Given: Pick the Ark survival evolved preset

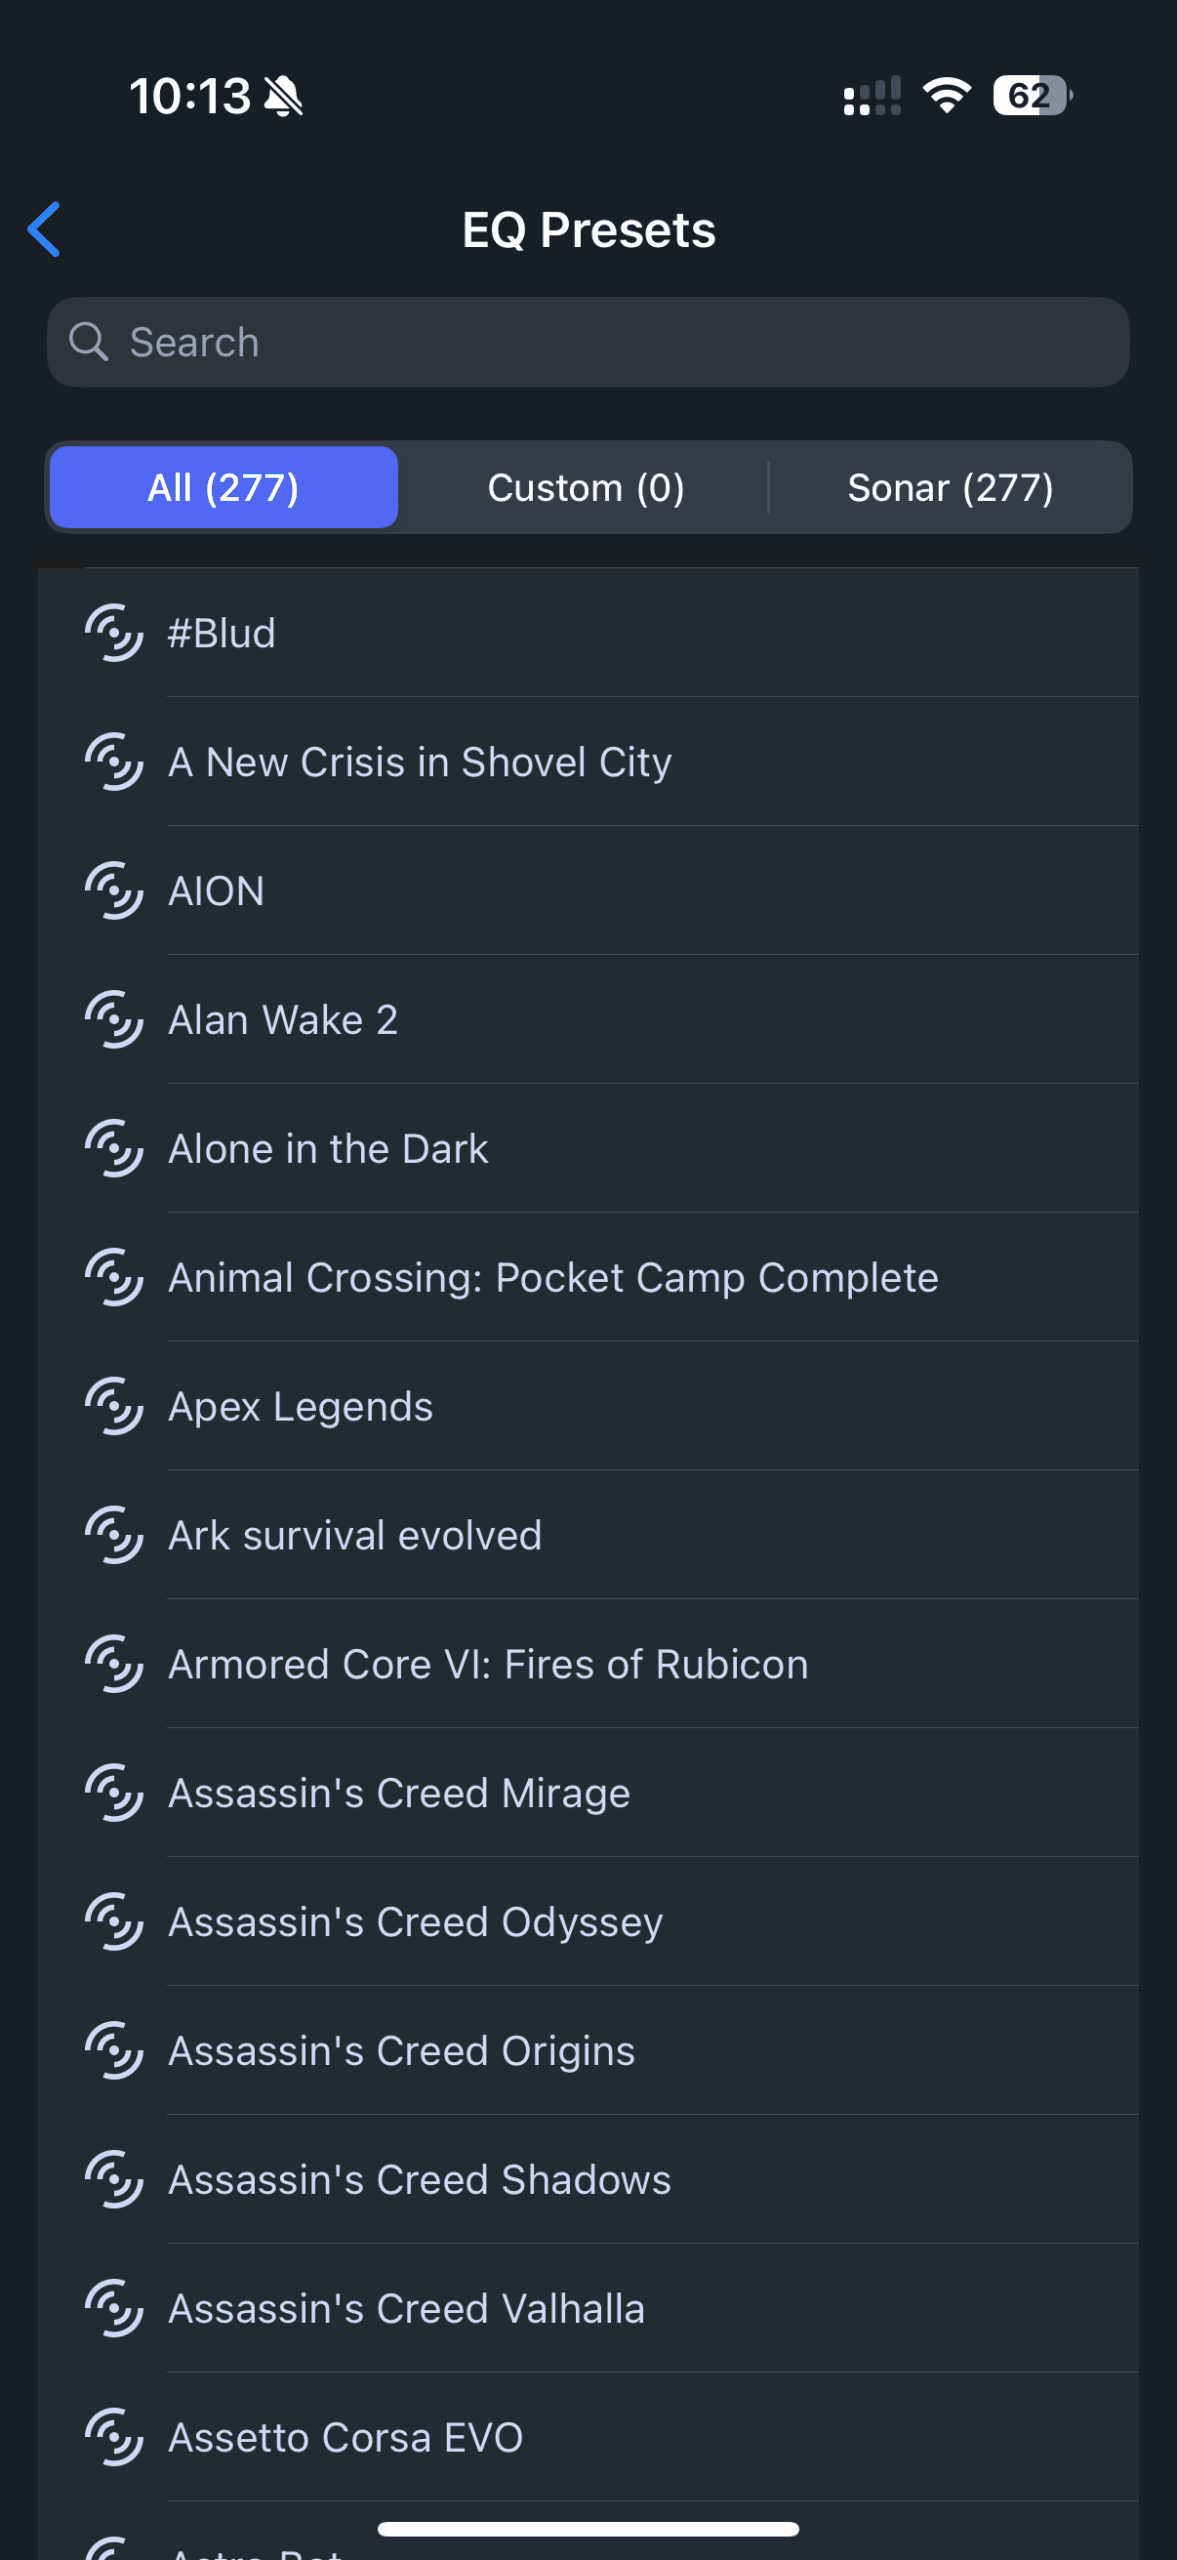Looking at the screenshot, I should [588, 1536].
